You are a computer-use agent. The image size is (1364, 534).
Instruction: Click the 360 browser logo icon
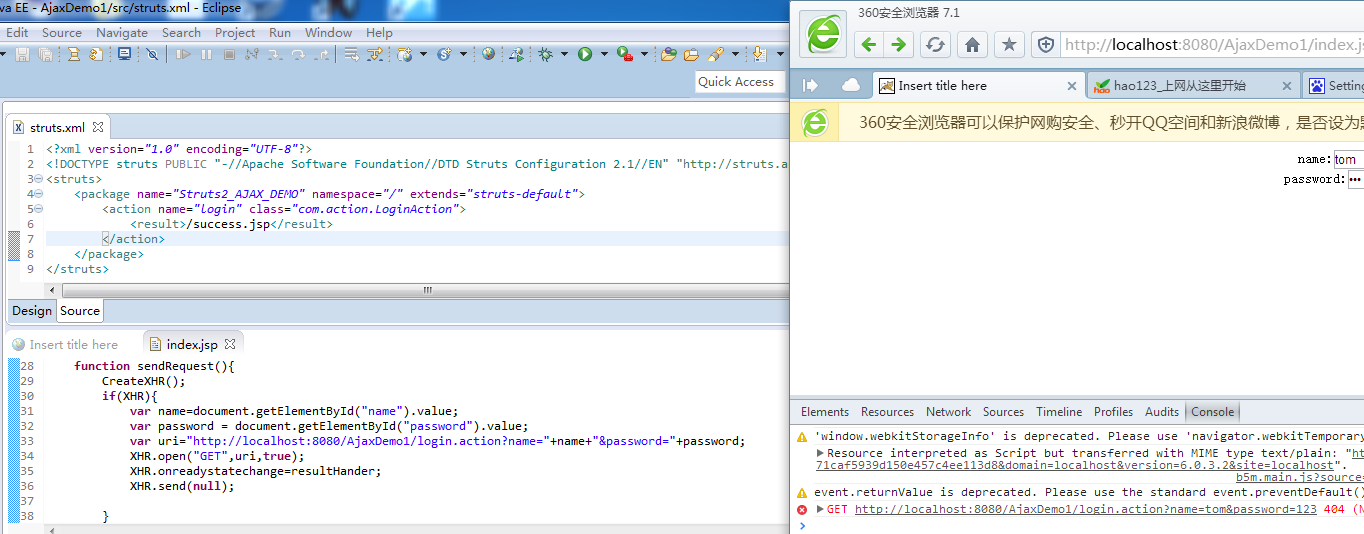coord(824,35)
